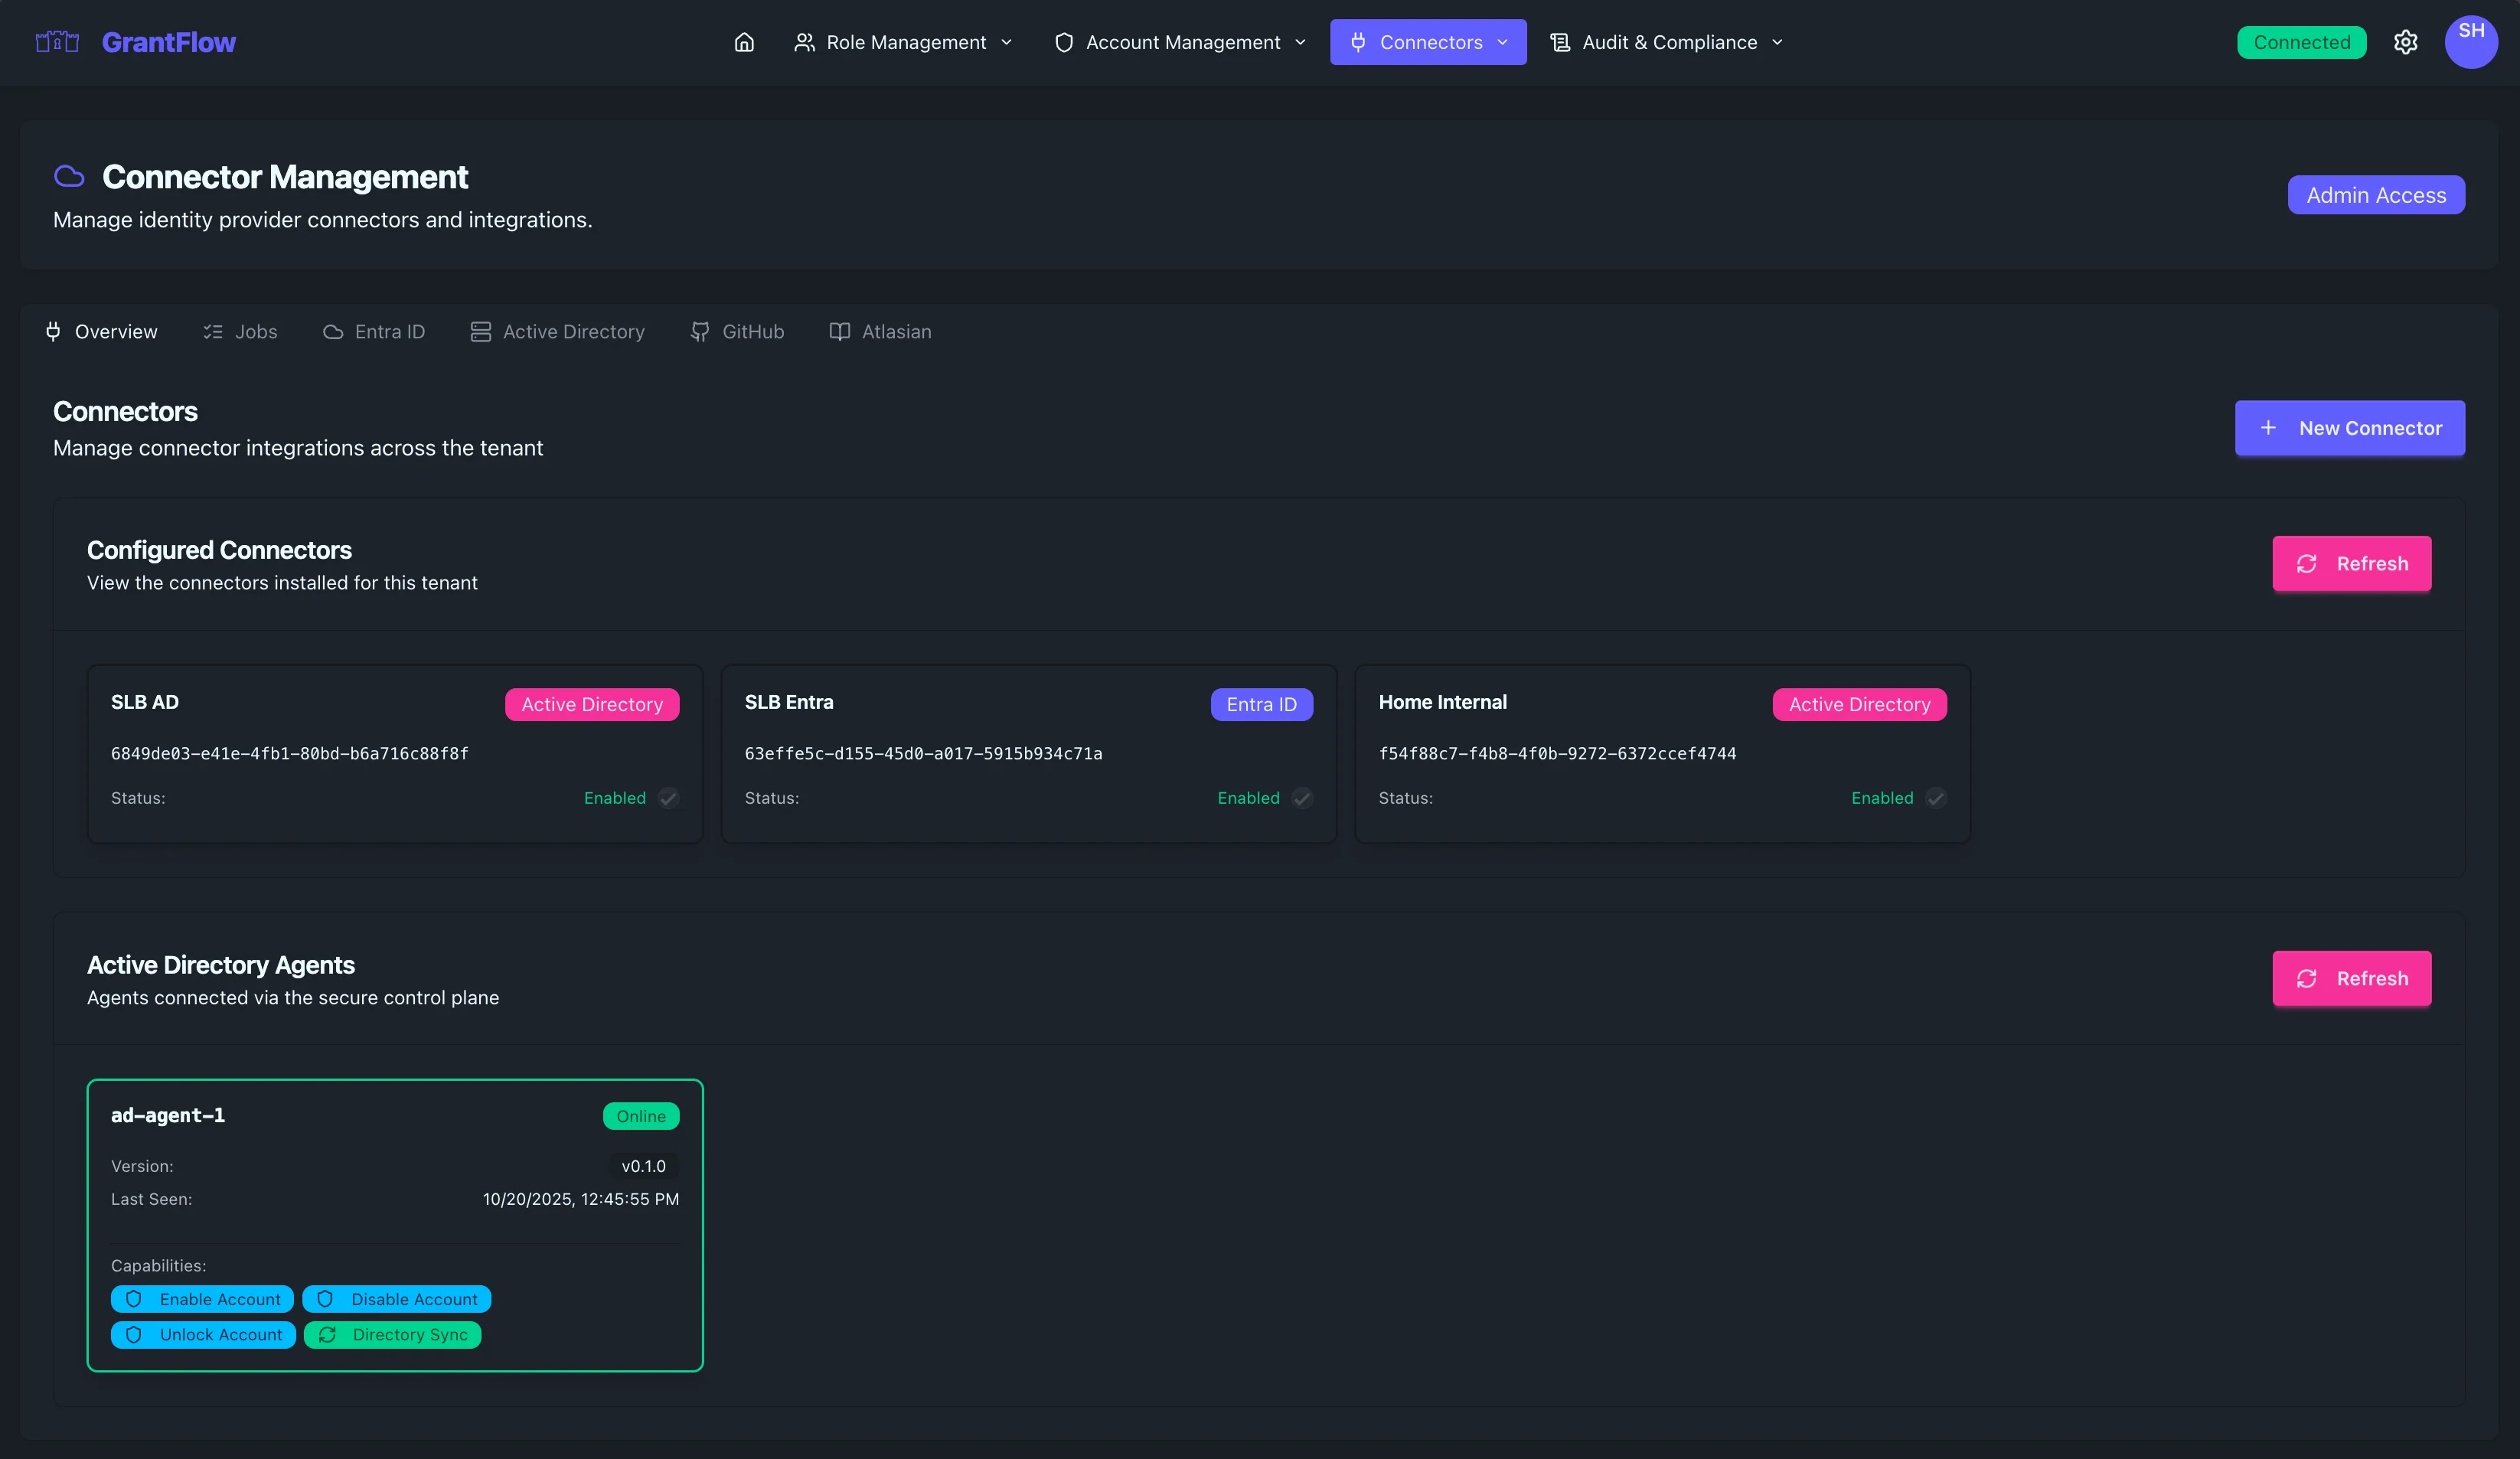This screenshot has height=1459, width=2520.
Task: Click the shield icon on Unlock Account capability
Action: coord(134,1335)
